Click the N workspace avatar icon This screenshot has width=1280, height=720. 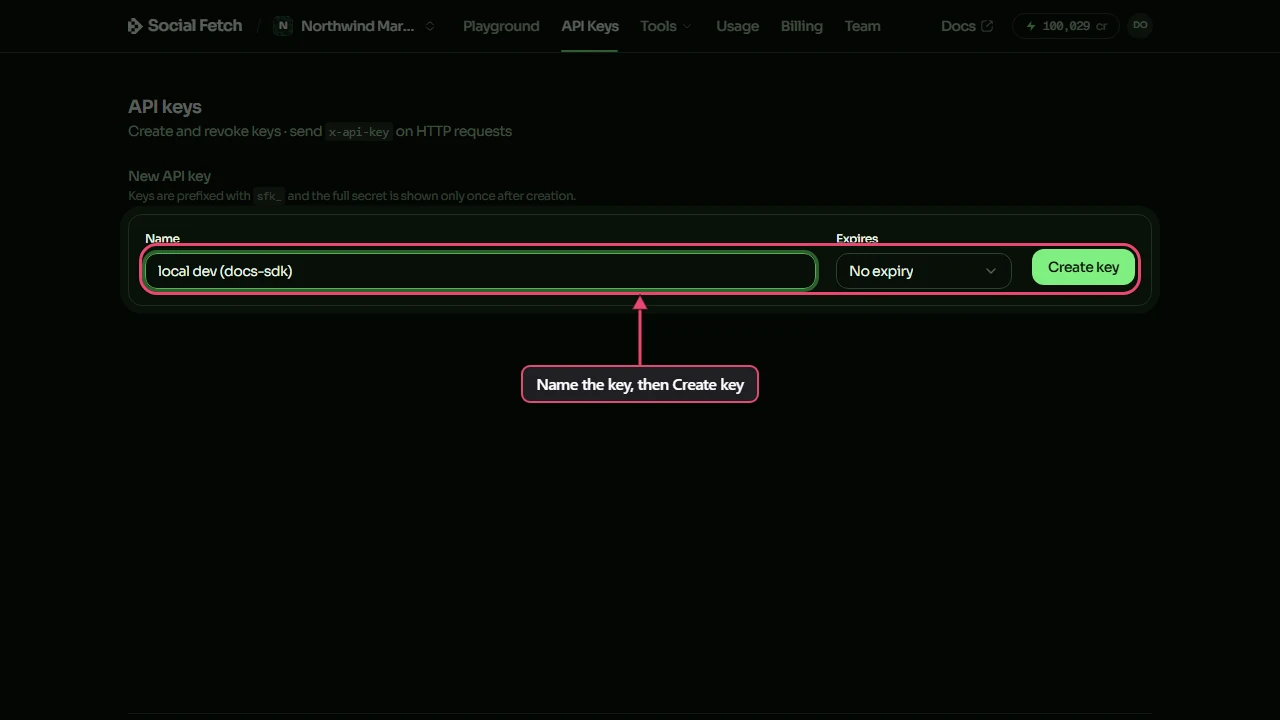point(283,26)
